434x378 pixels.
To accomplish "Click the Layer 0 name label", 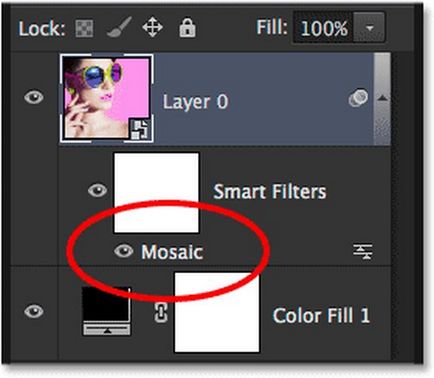I will pyautogui.click(x=195, y=101).
